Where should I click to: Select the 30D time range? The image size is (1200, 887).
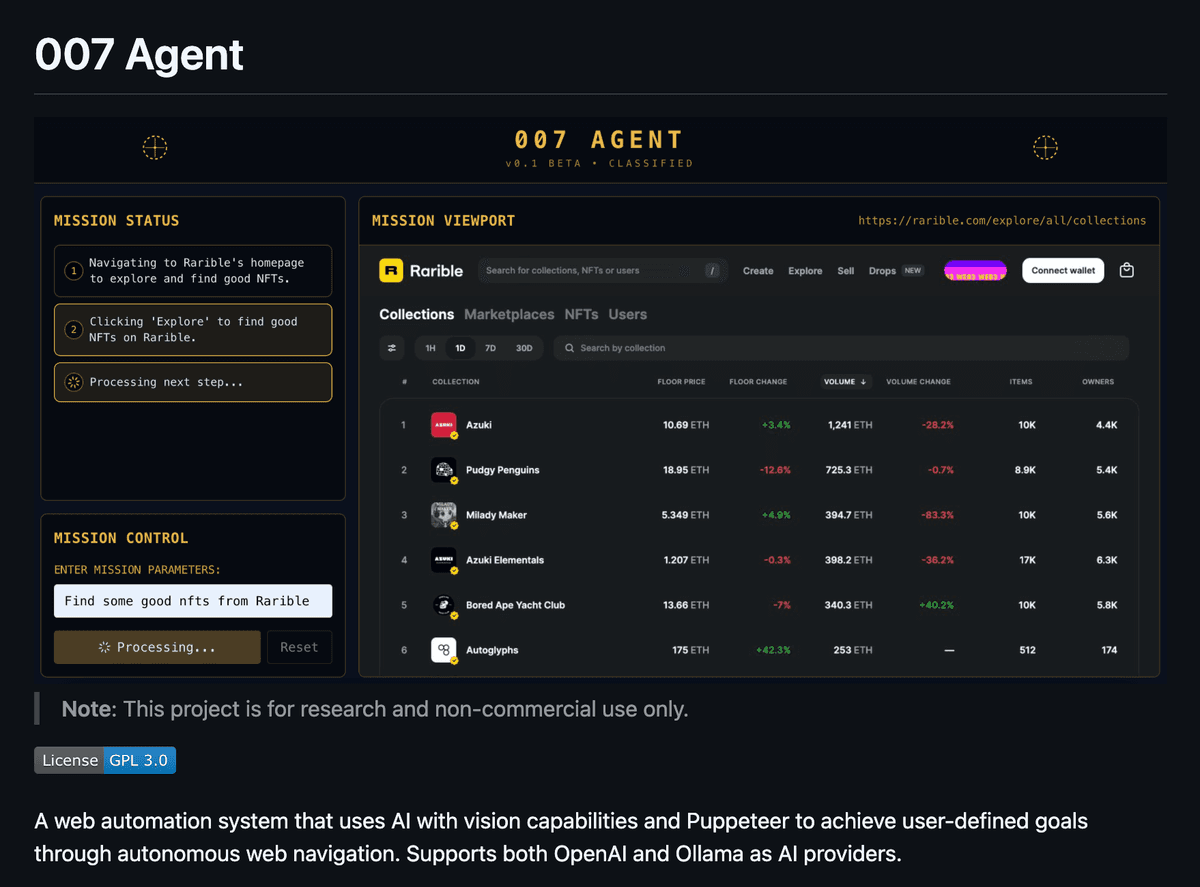point(524,348)
